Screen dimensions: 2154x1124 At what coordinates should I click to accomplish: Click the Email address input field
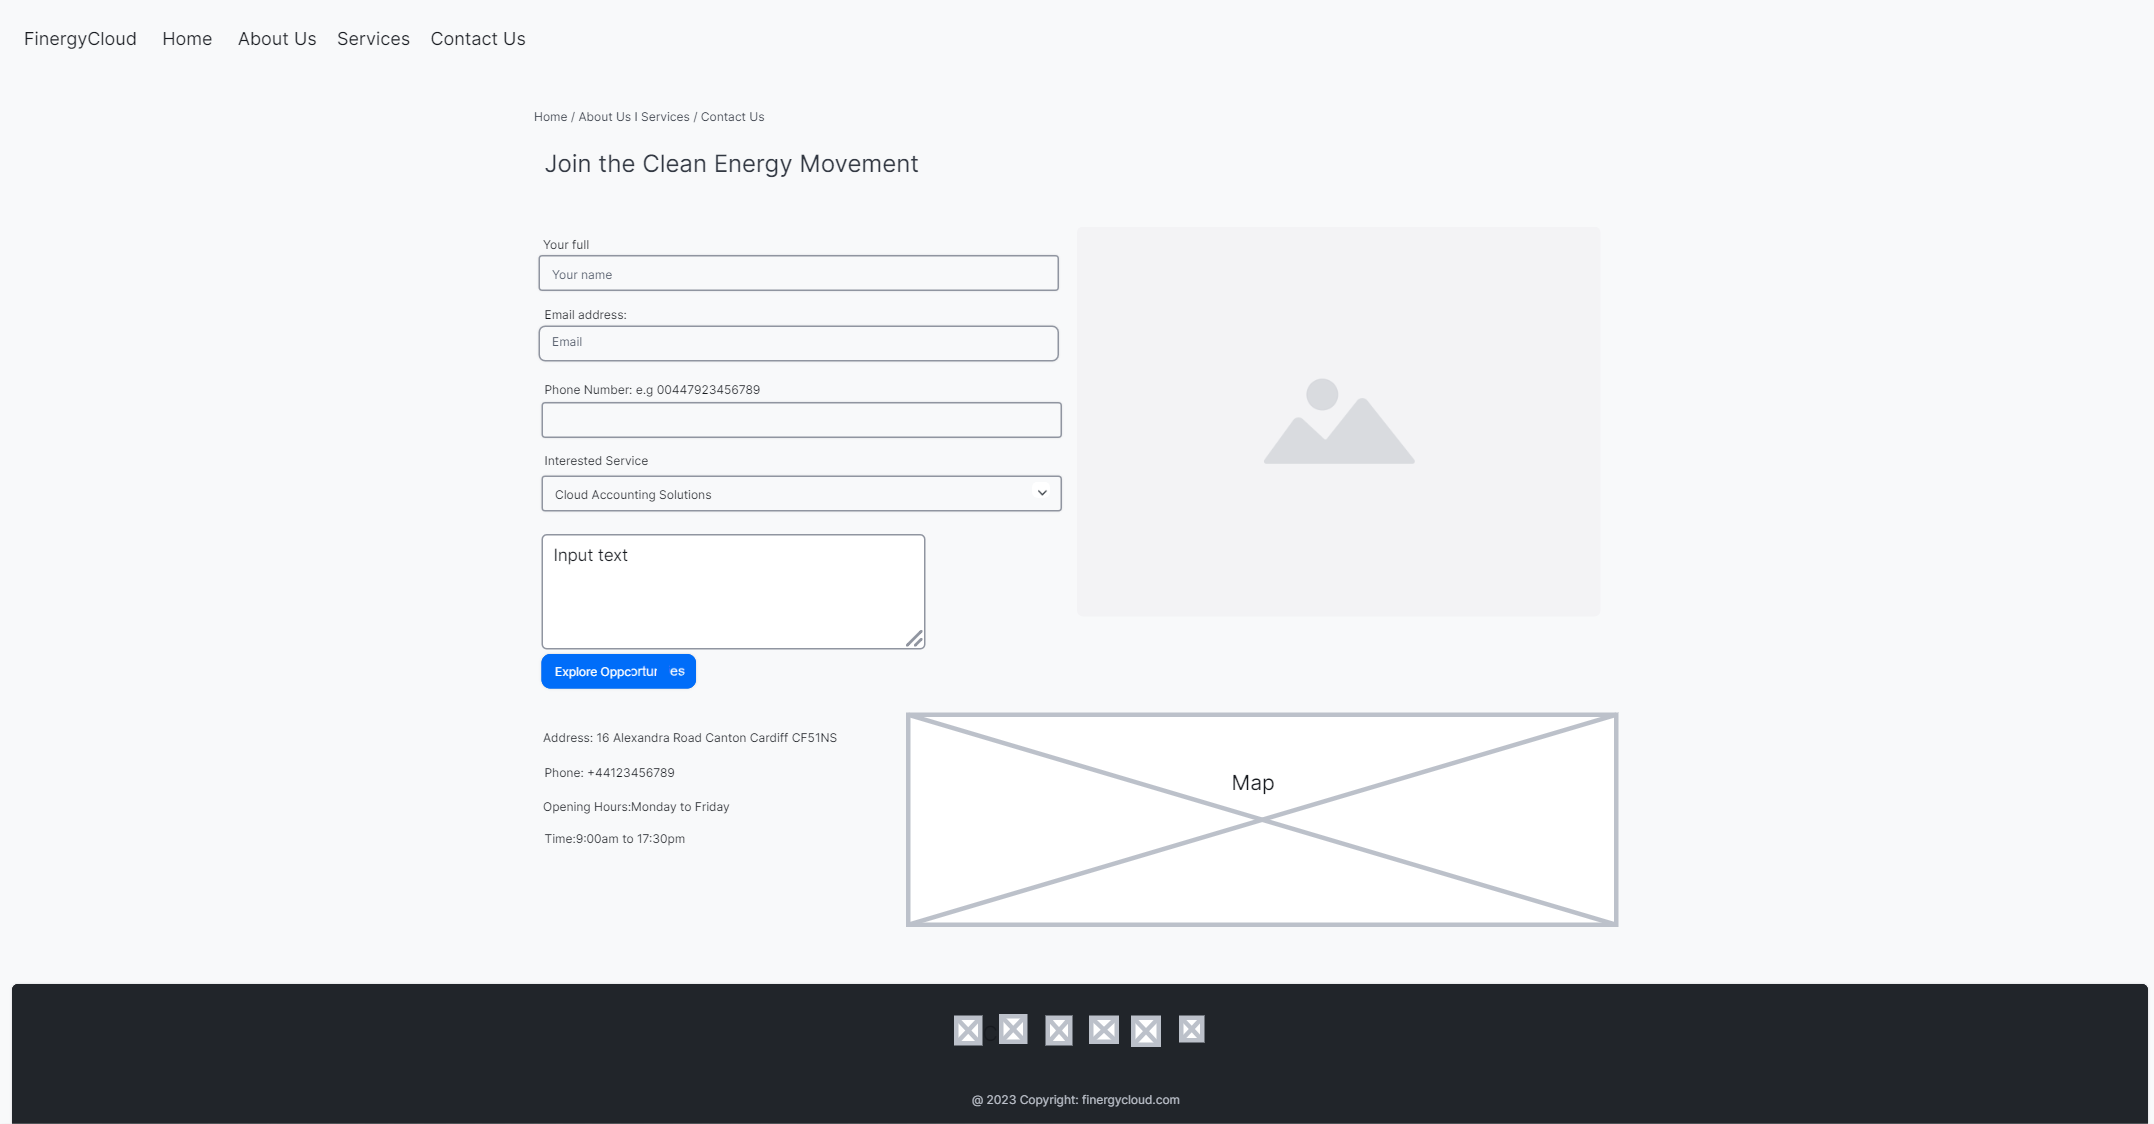coord(798,343)
